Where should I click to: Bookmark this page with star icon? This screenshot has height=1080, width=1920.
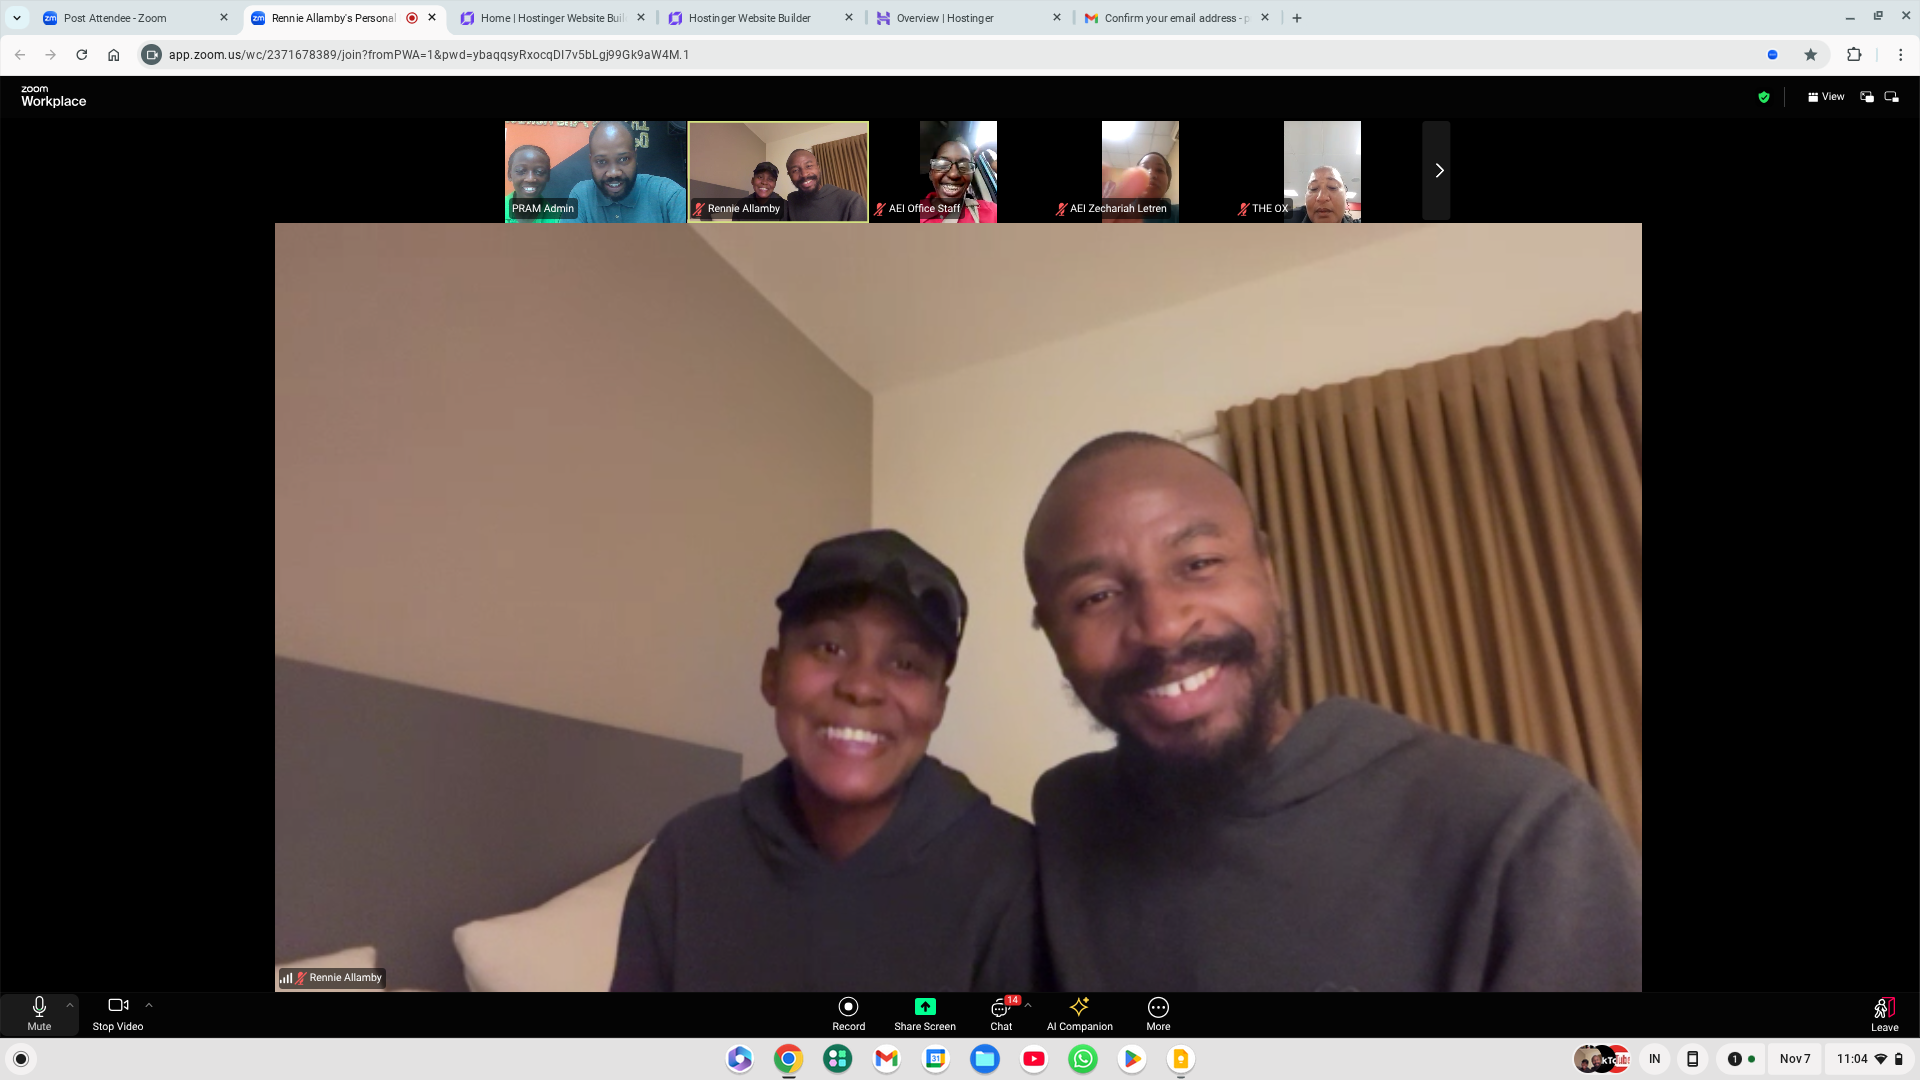[x=1810, y=55]
